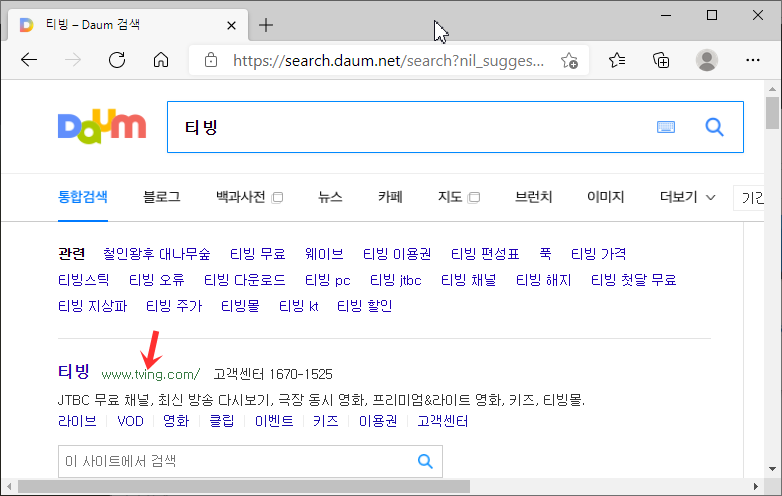This screenshot has width=782, height=496.
Task: Click the Daum logo
Action: coord(102,127)
